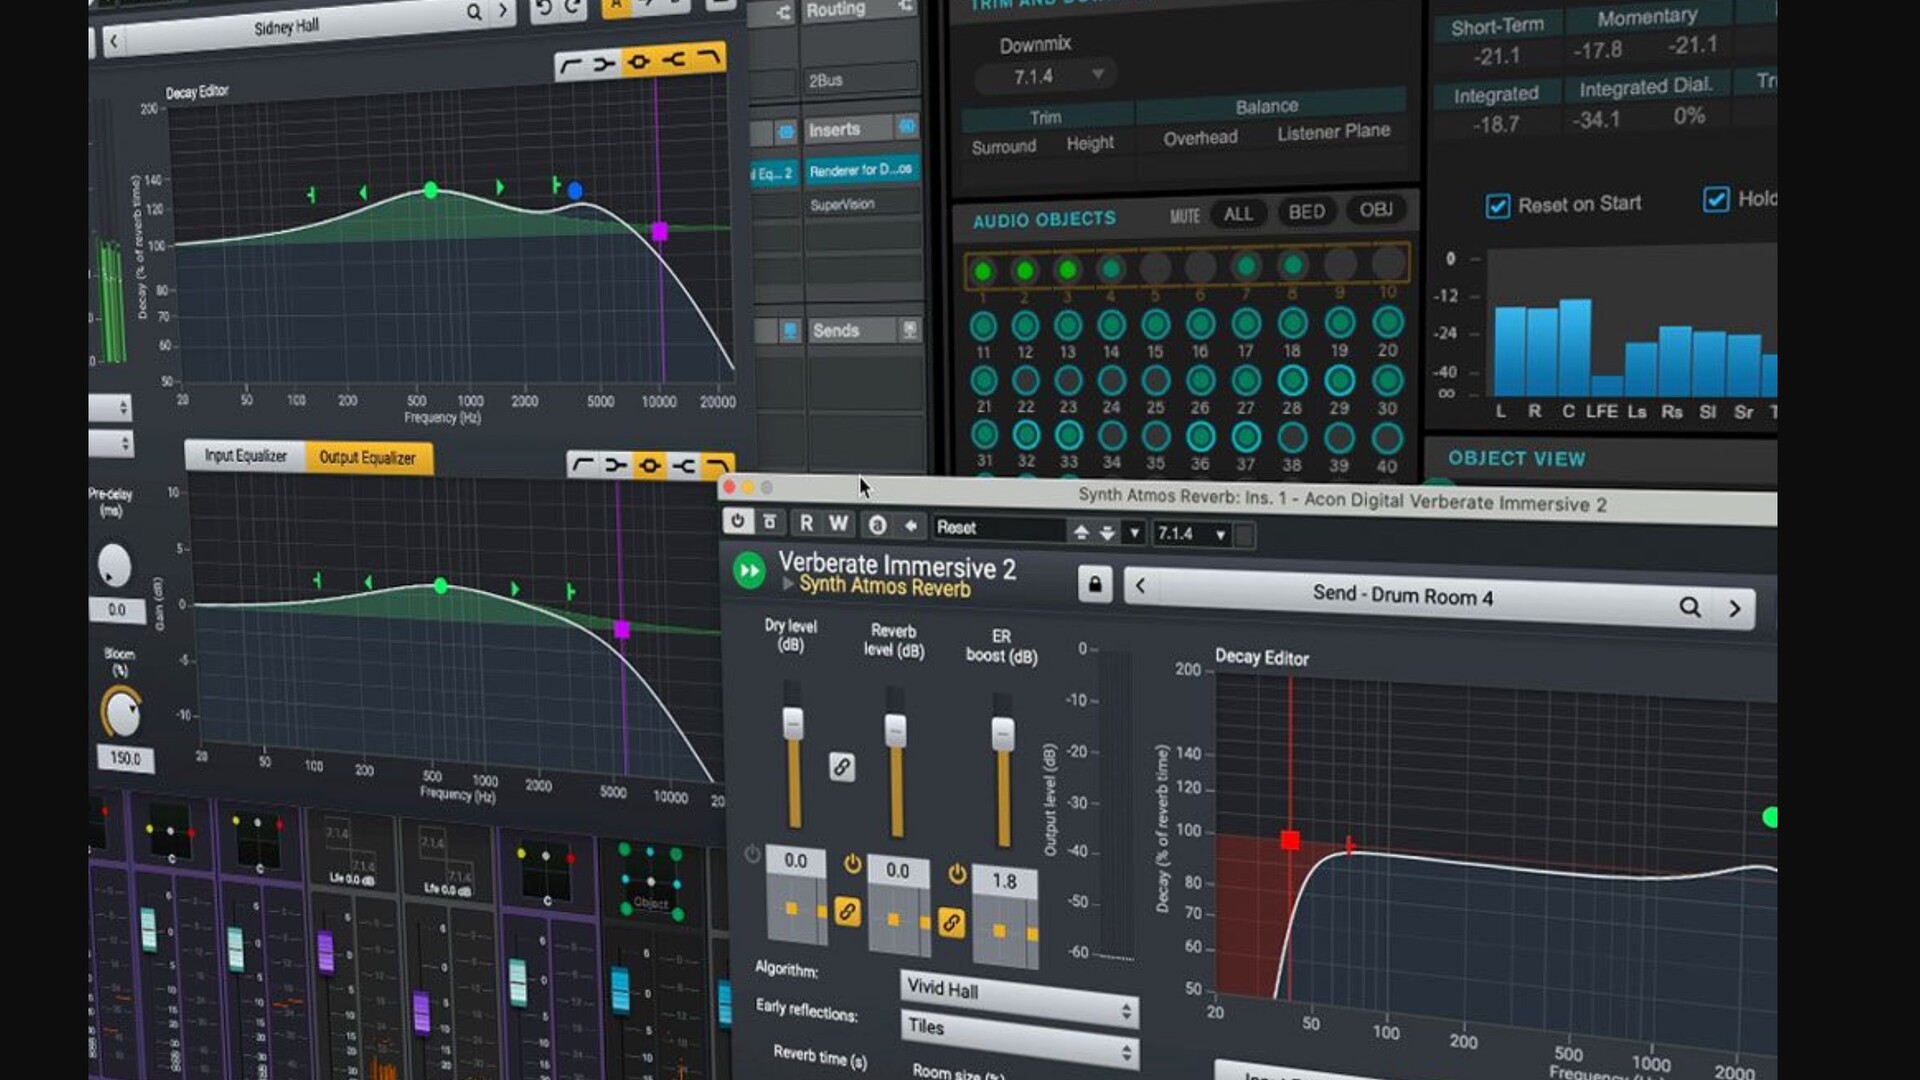The image size is (1920, 1080).
Task: Select low-shelf filter icon above Sidney Hall Decay Editor
Action: (x=604, y=64)
